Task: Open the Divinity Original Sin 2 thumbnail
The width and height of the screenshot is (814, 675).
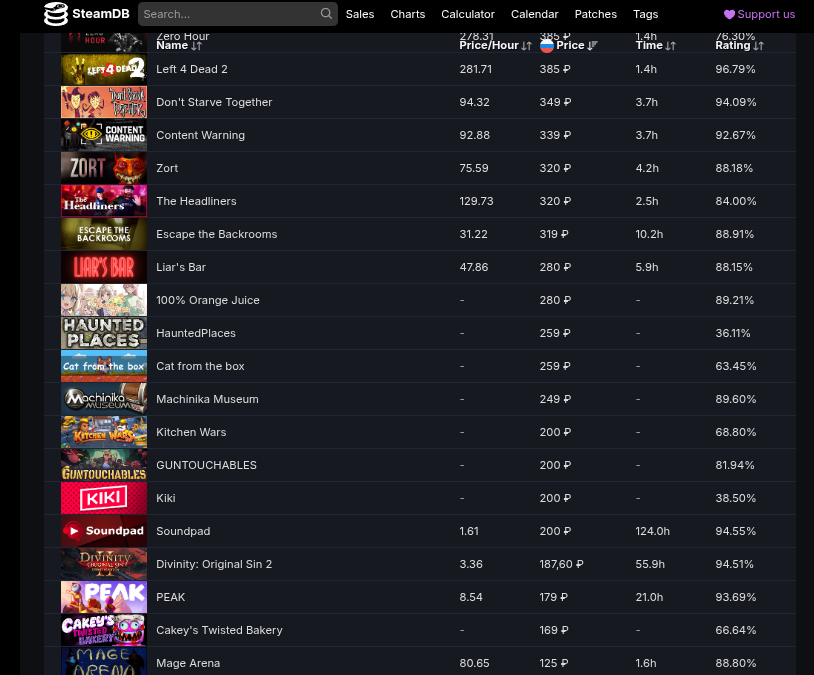Action: click(x=104, y=564)
